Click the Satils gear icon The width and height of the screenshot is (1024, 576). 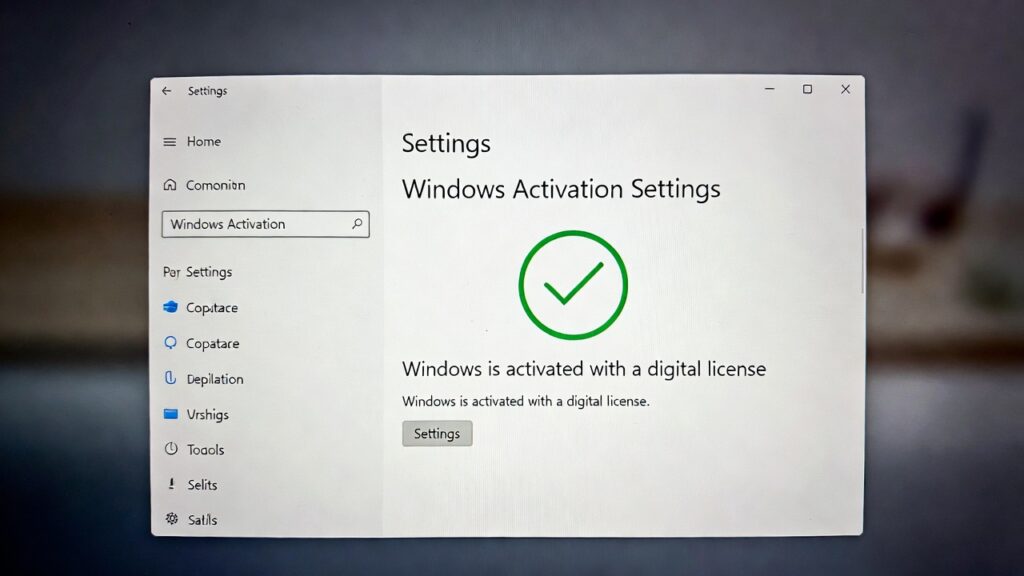(171, 519)
